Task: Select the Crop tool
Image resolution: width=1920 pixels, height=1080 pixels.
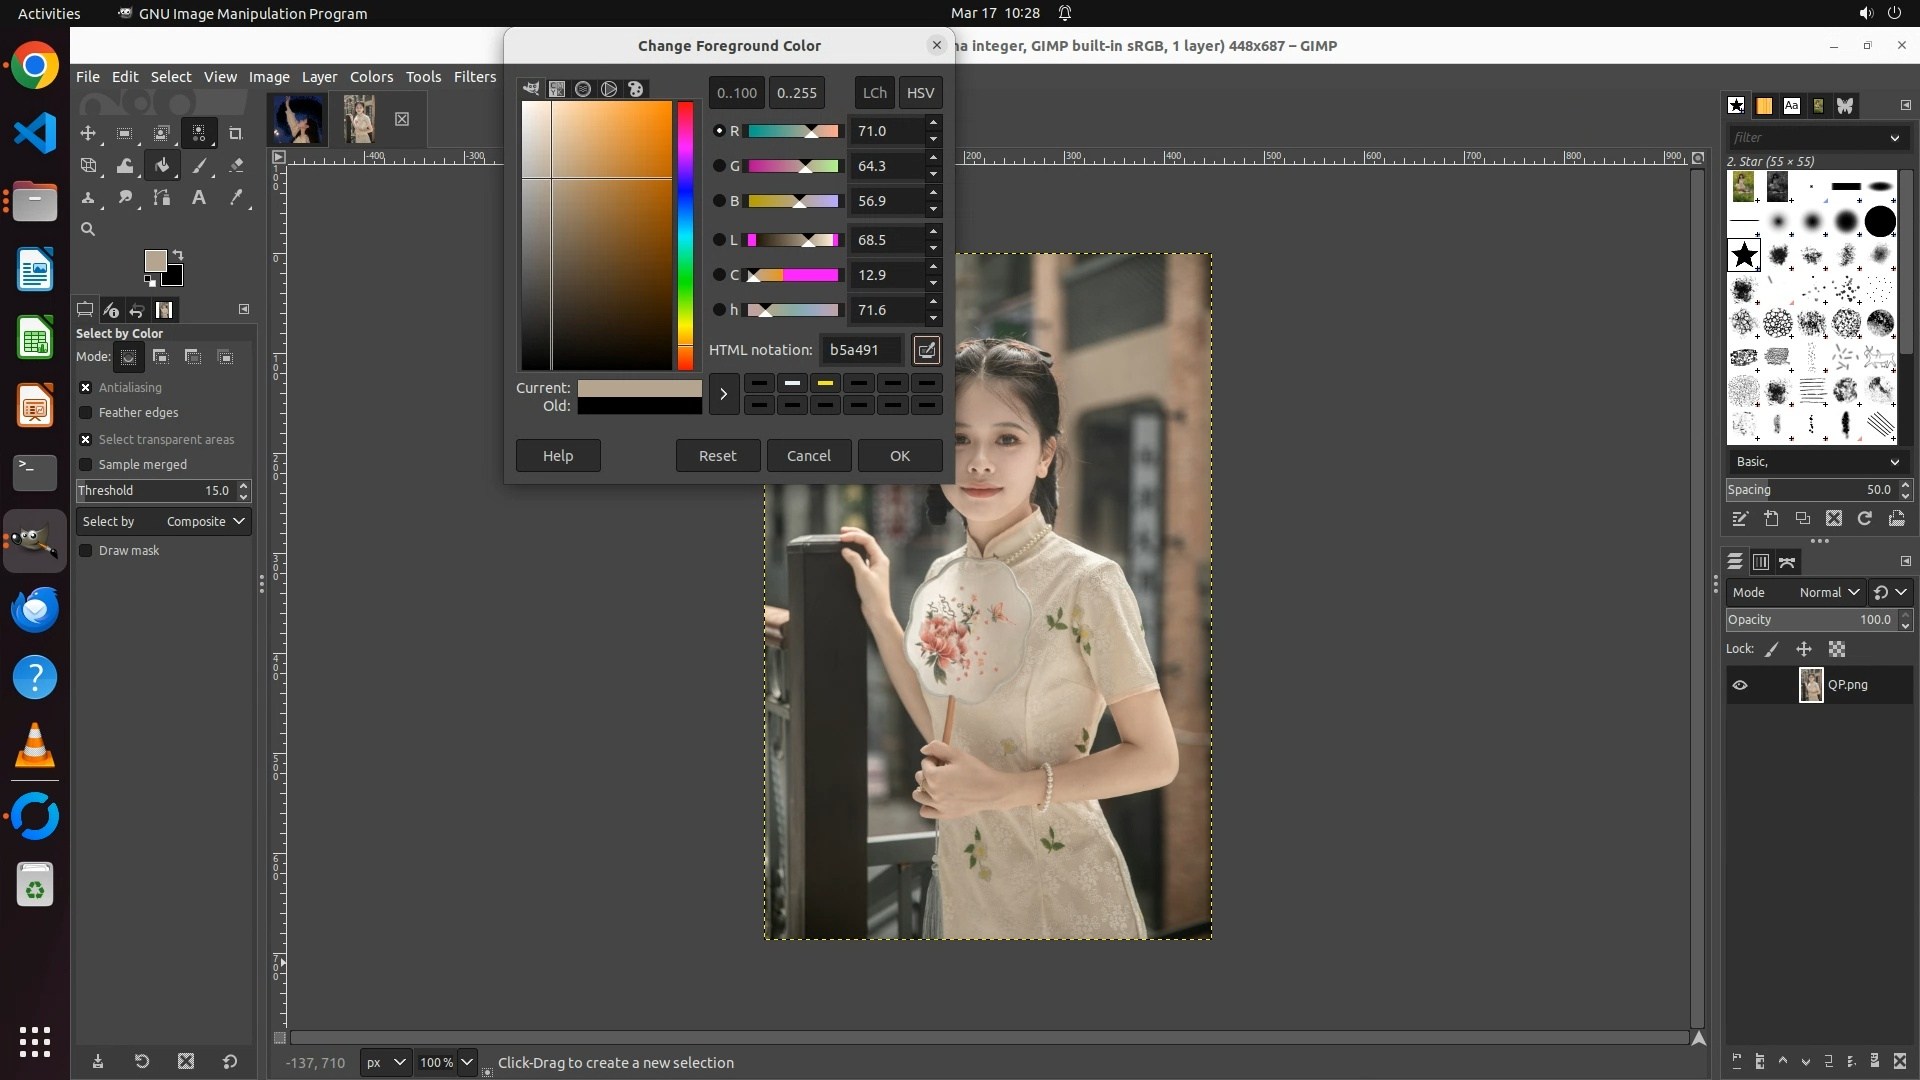Action: 236,133
